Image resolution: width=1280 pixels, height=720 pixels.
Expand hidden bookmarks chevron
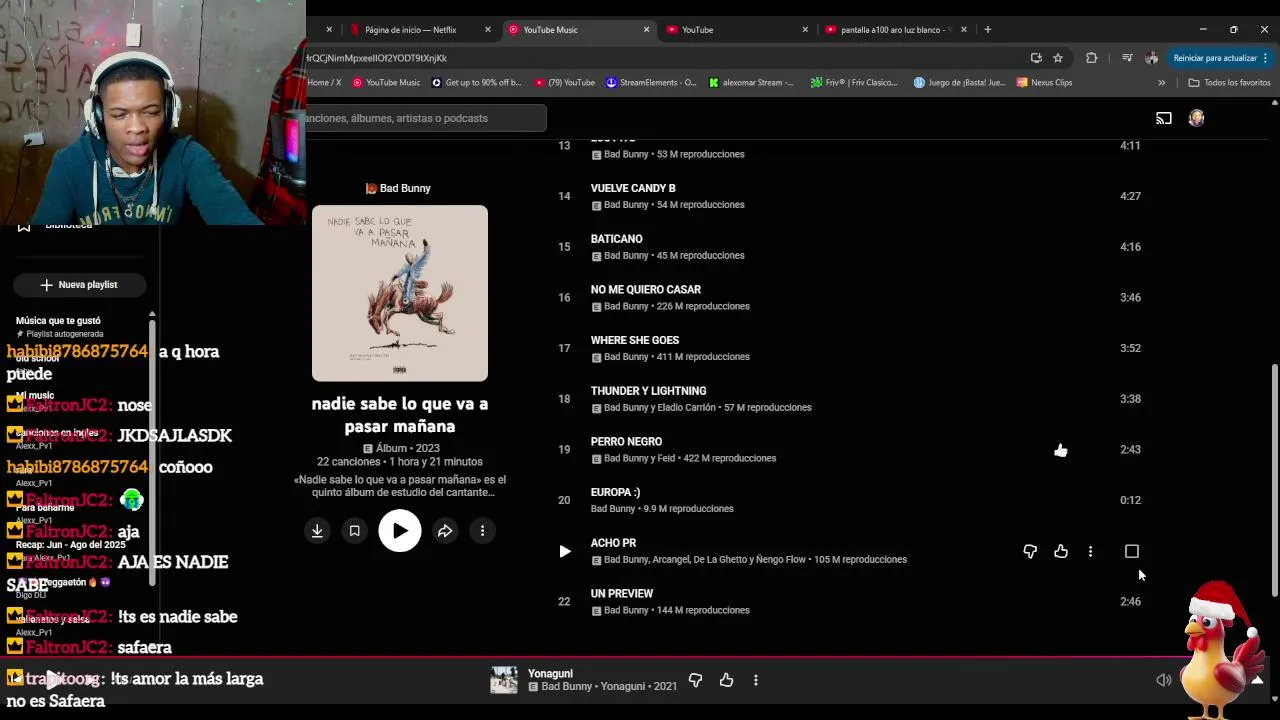coord(1161,83)
